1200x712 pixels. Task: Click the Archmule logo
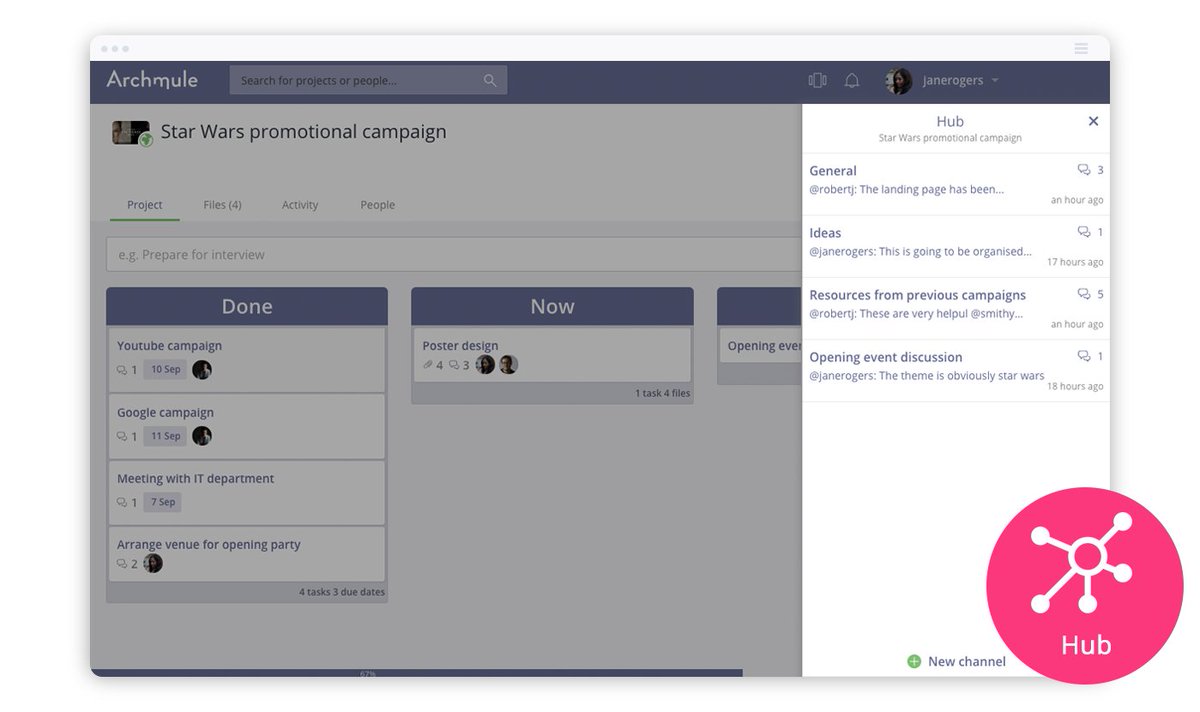point(152,80)
